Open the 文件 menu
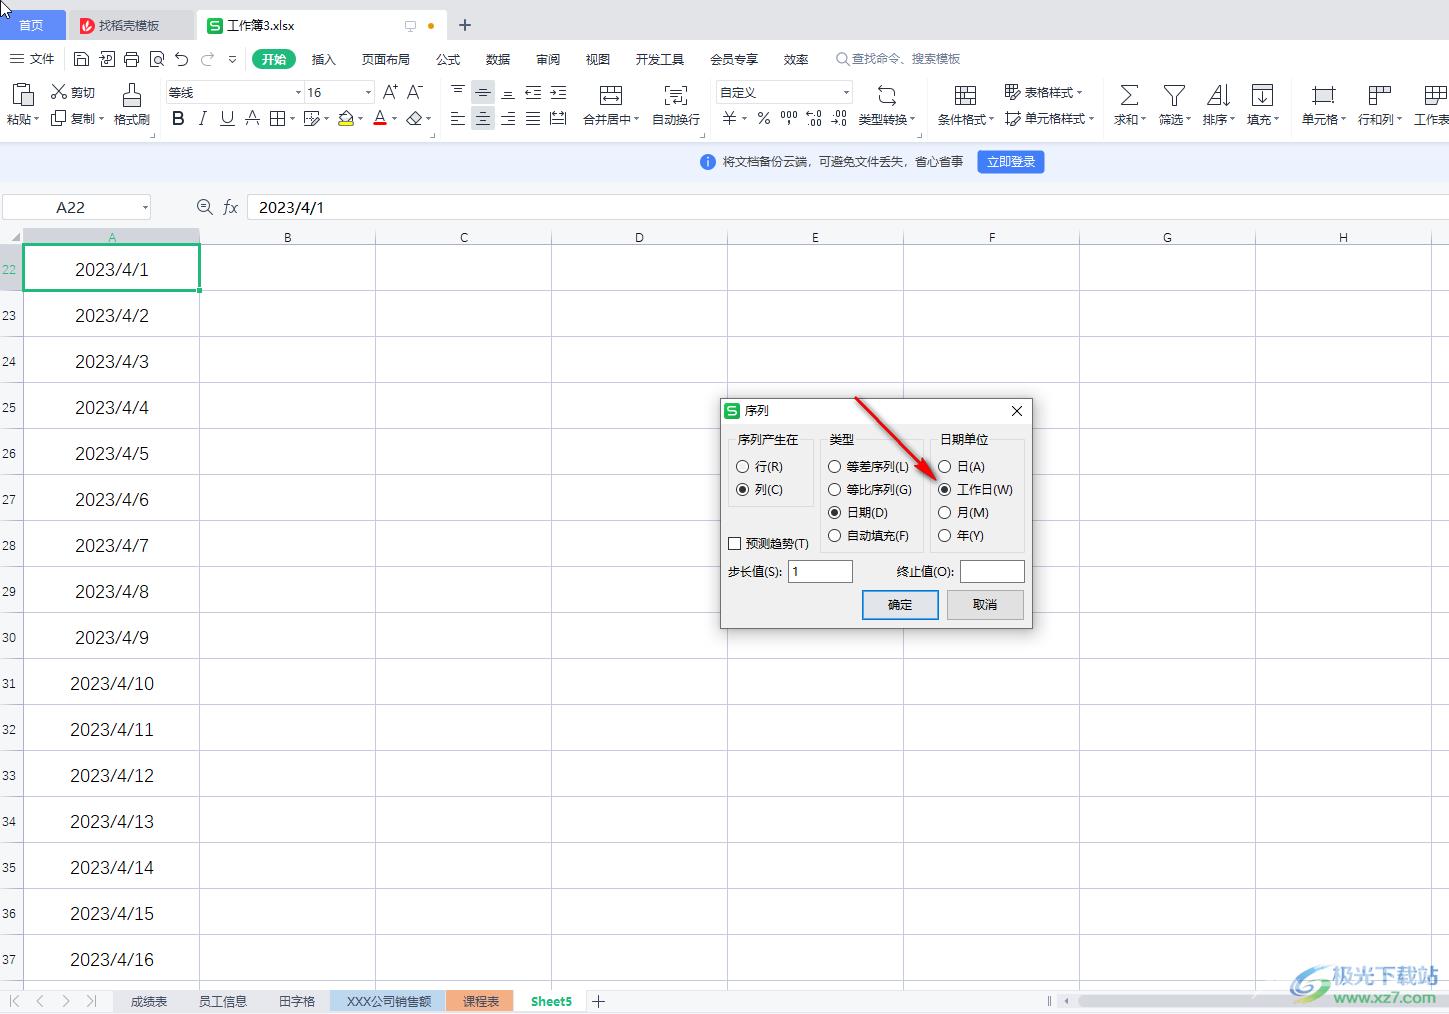The width and height of the screenshot is (1449, 1014). (33, 59)
